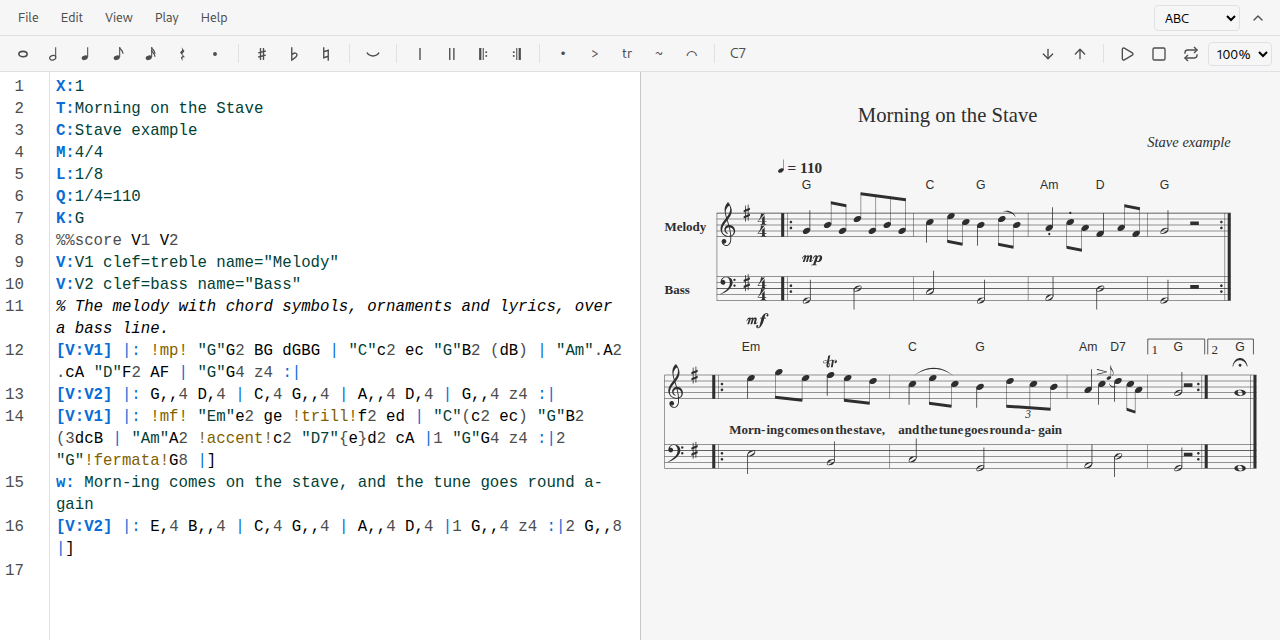1280x640 pixels.
Task: Click the tempo line "Q:1/4=110"
Action: 98,196
